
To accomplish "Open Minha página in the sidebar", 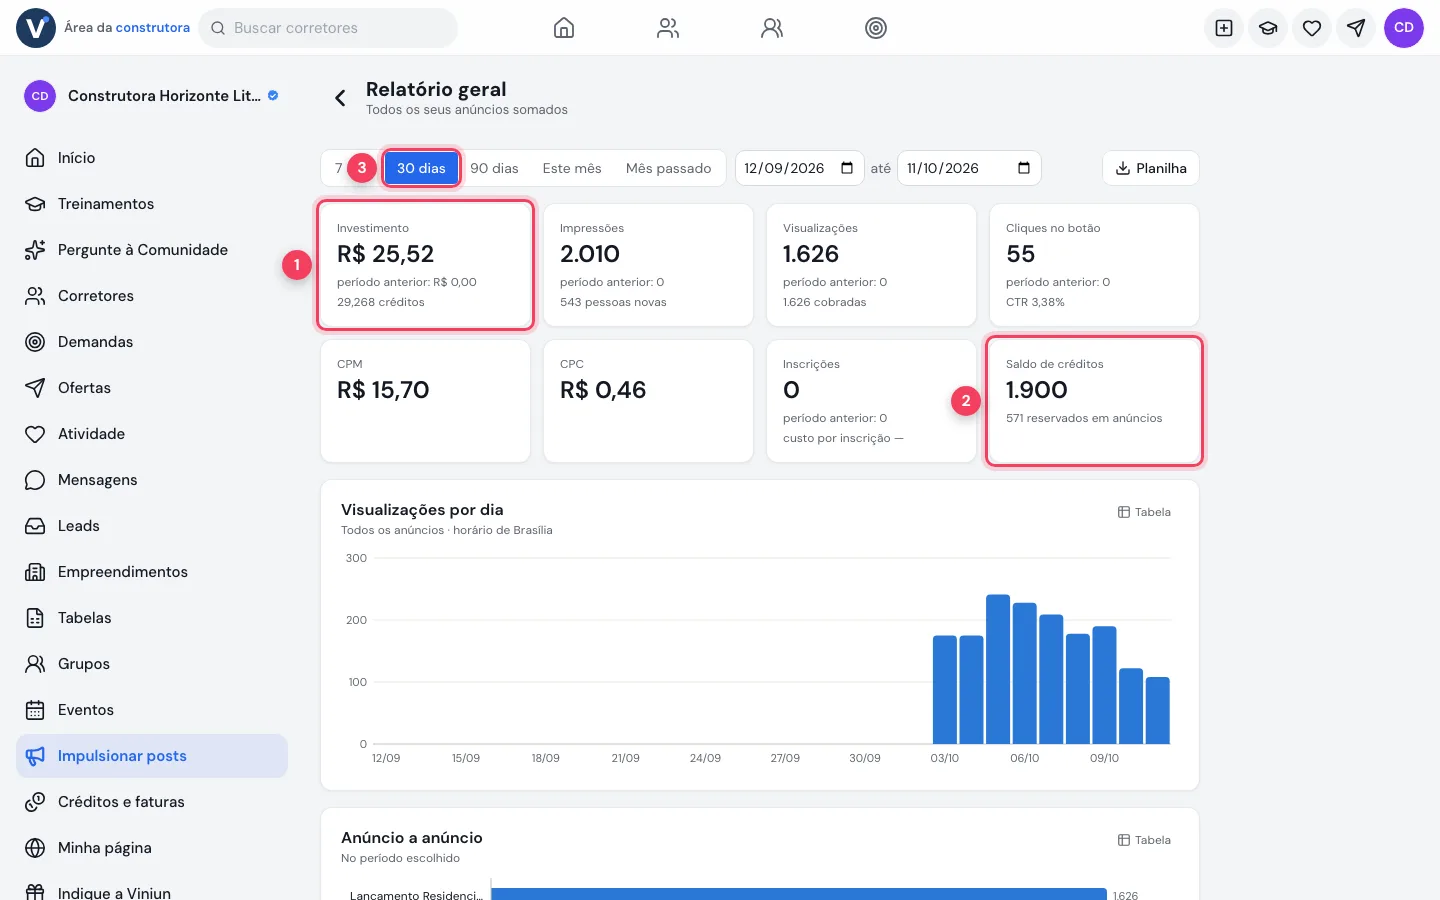I will 152,848.
